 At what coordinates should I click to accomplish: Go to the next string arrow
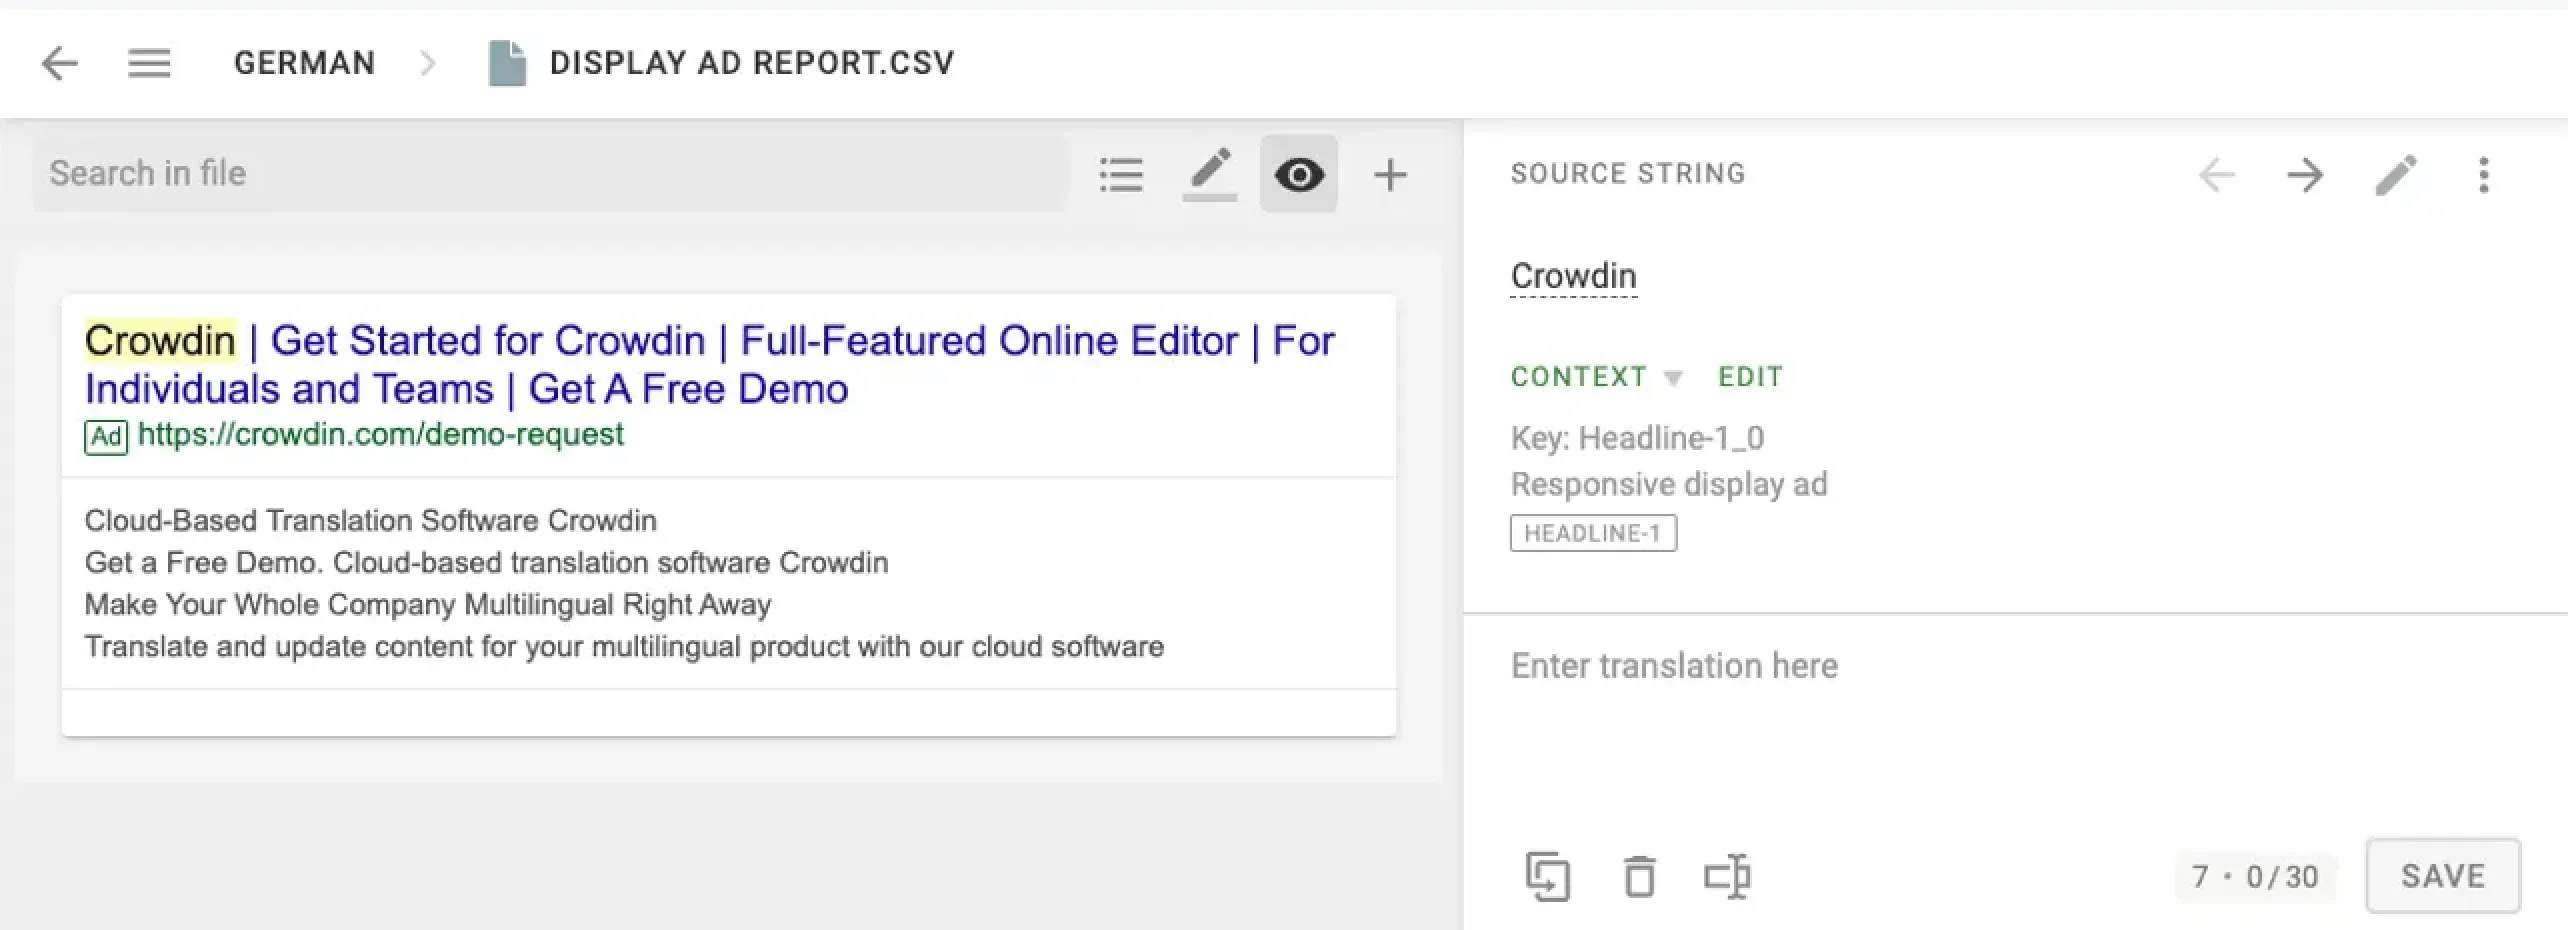(2305, 176)
